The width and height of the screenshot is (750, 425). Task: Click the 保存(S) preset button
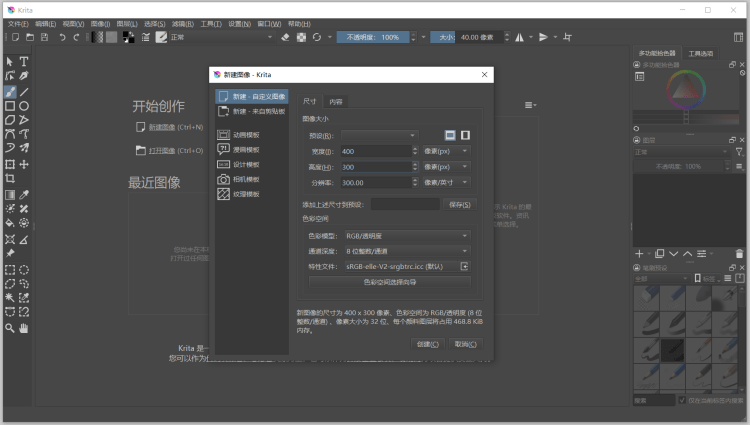[460, 205]
